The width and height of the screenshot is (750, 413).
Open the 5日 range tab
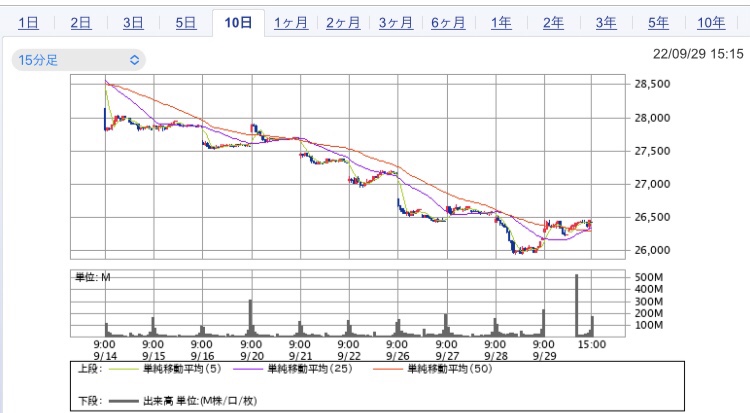(186, 22)
